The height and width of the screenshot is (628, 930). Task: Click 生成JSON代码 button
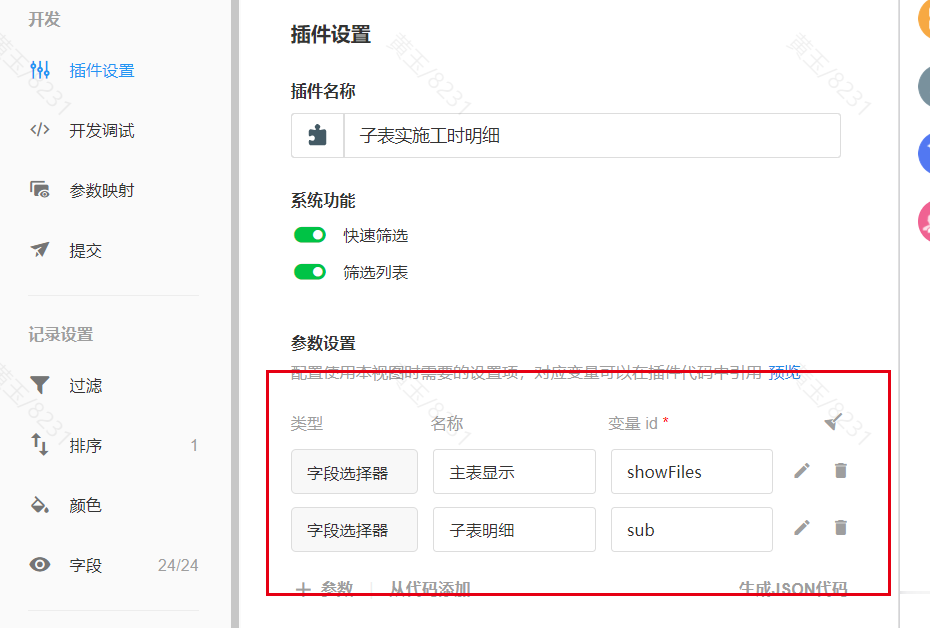[793, 588]
